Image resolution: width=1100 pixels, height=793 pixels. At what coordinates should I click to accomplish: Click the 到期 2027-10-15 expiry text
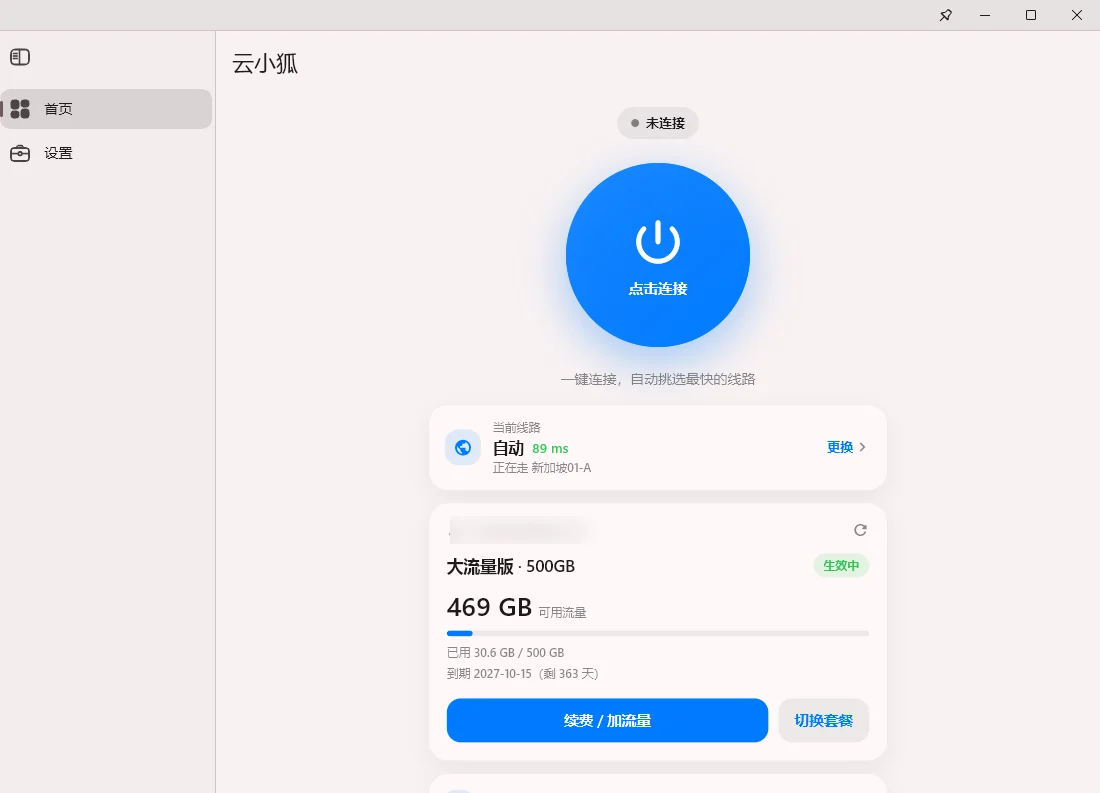[x=523, y=674]
